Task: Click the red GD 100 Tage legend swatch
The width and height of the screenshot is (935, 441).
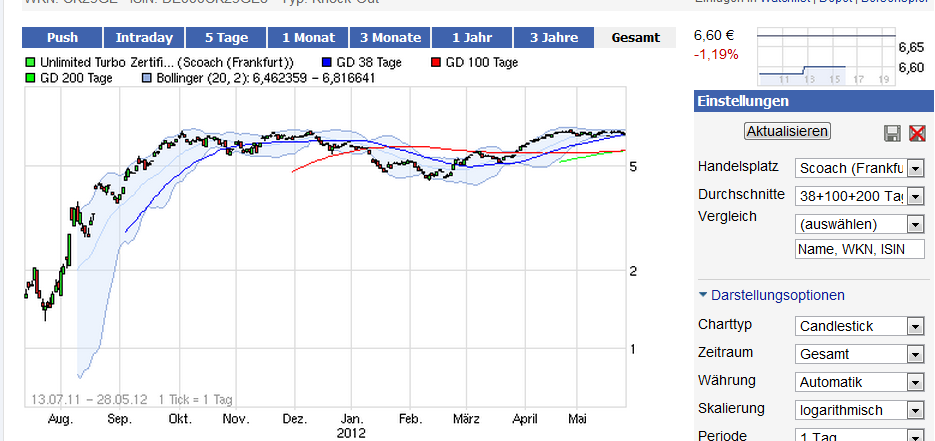Action: (436, 62)
